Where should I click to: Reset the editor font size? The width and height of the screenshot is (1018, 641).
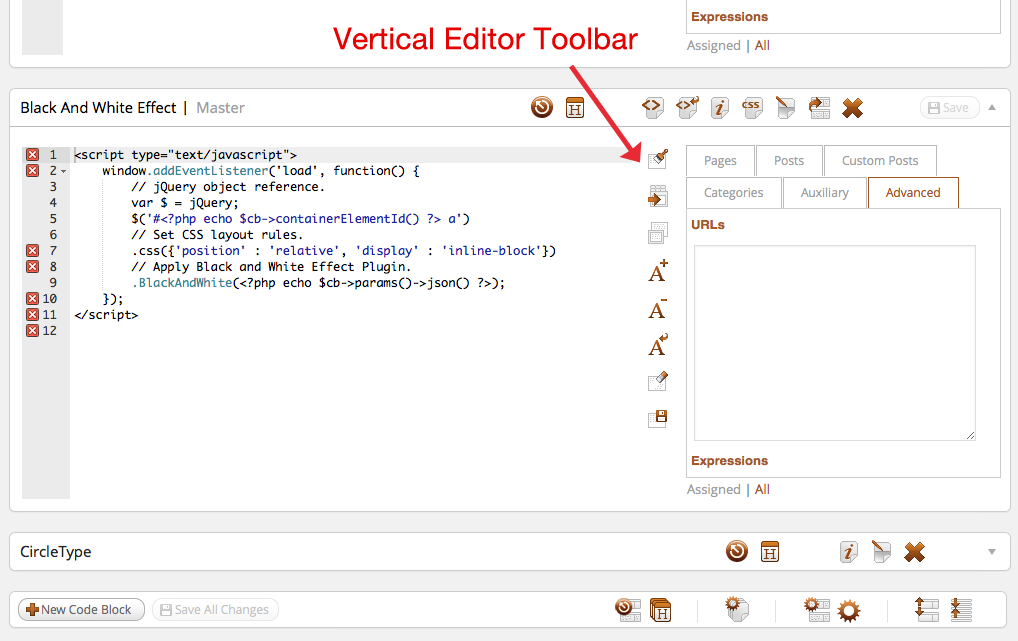click(657, 345)
